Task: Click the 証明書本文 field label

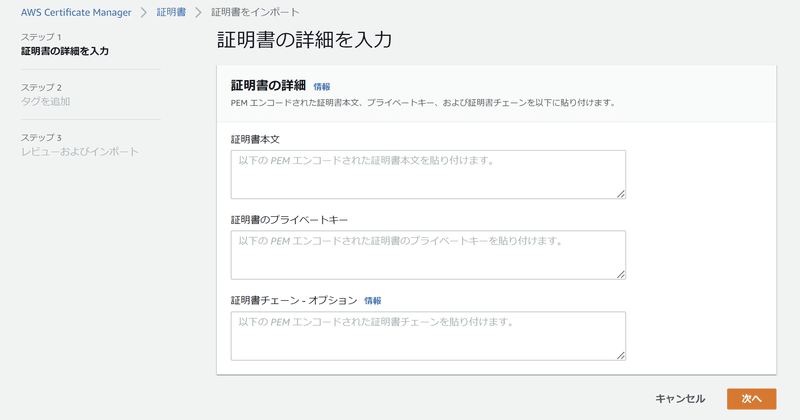Action: 255,139
